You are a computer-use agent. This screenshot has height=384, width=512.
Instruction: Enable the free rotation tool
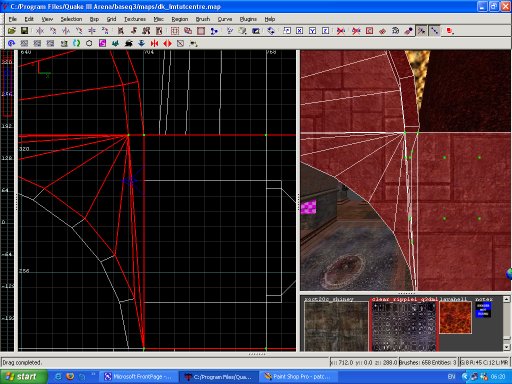click(271, 31)
